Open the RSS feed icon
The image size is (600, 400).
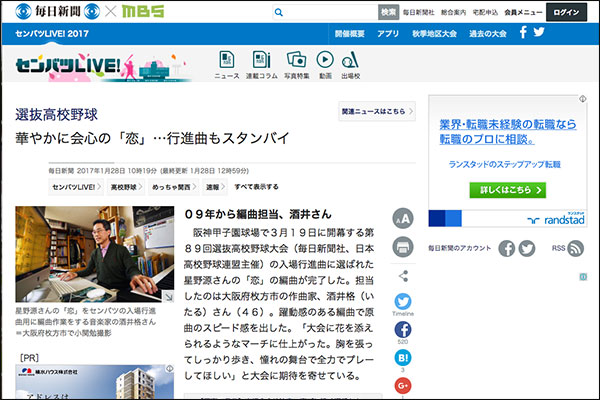(x=578, y=248)
